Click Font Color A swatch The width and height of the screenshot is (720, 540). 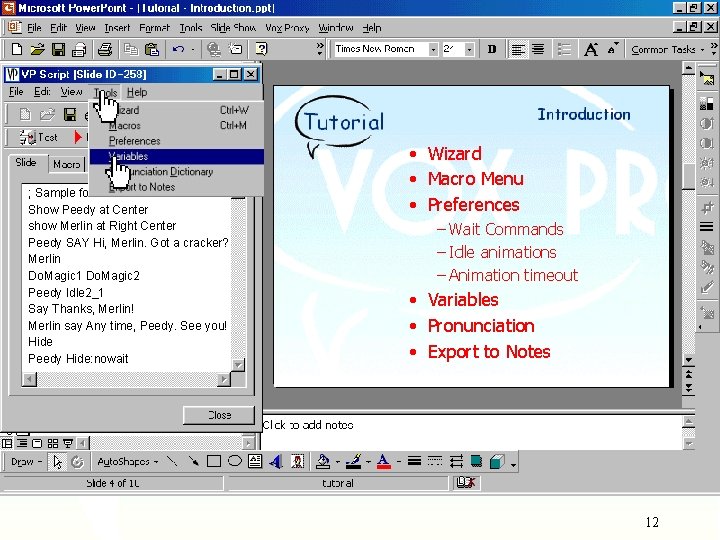[384, 461]
